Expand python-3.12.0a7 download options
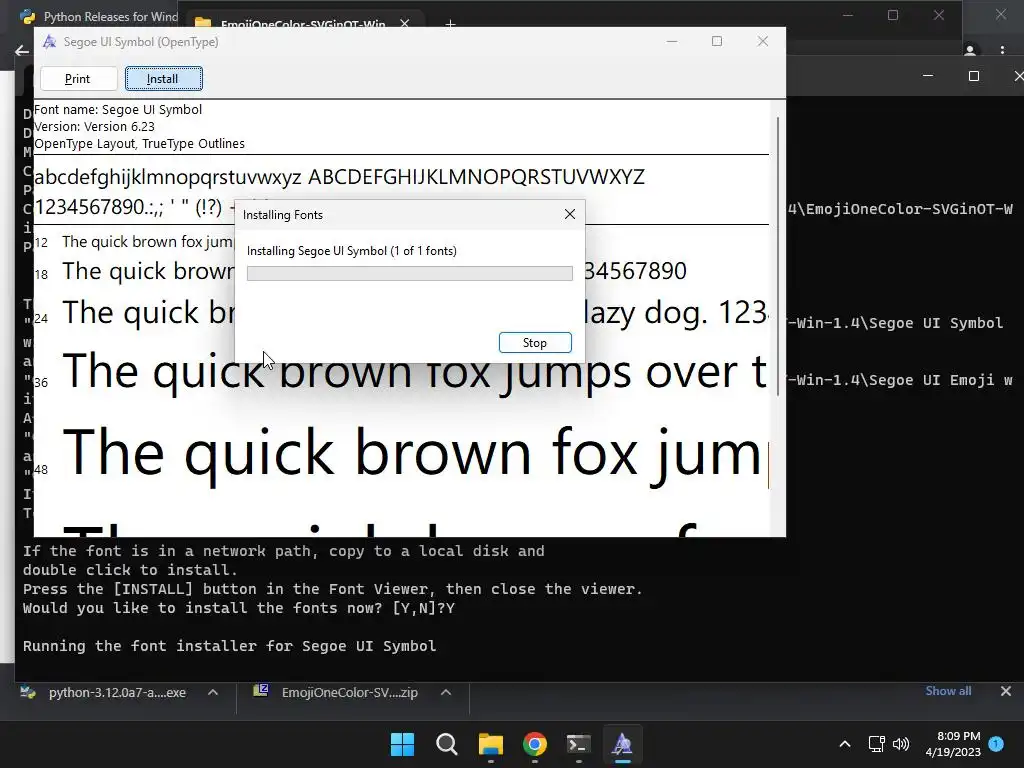The width and height of the screenshot is (1024, 768). (213, 692)
